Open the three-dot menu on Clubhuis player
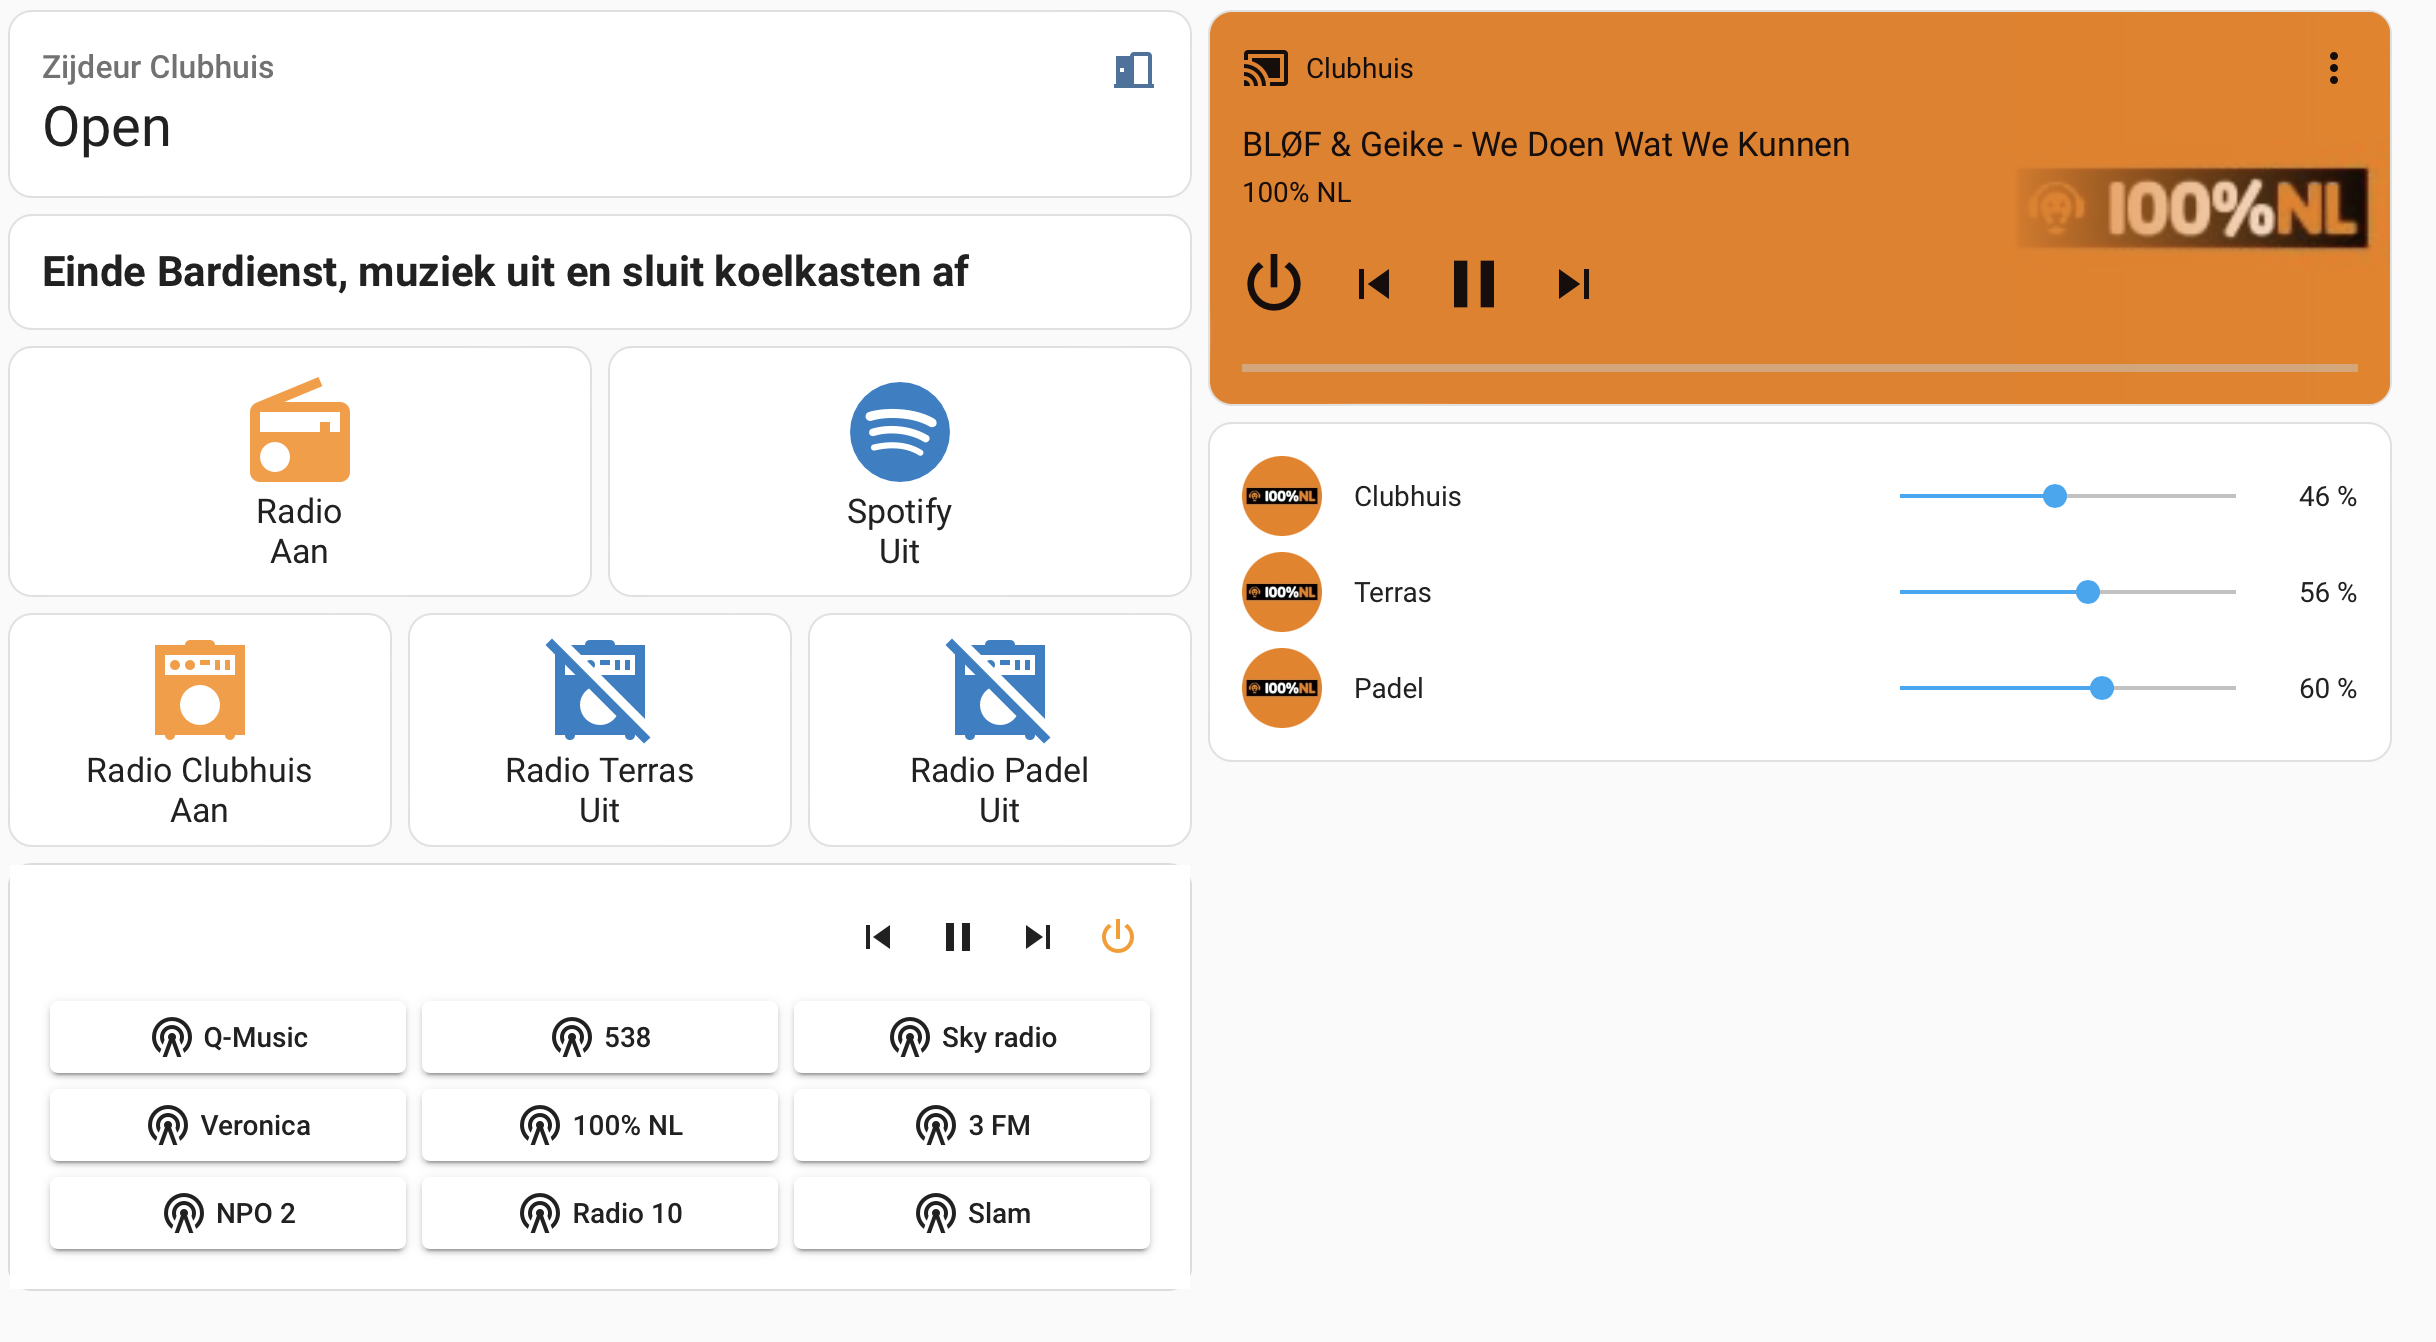The image size is (2436, 1342). (x=2333, y=68)
